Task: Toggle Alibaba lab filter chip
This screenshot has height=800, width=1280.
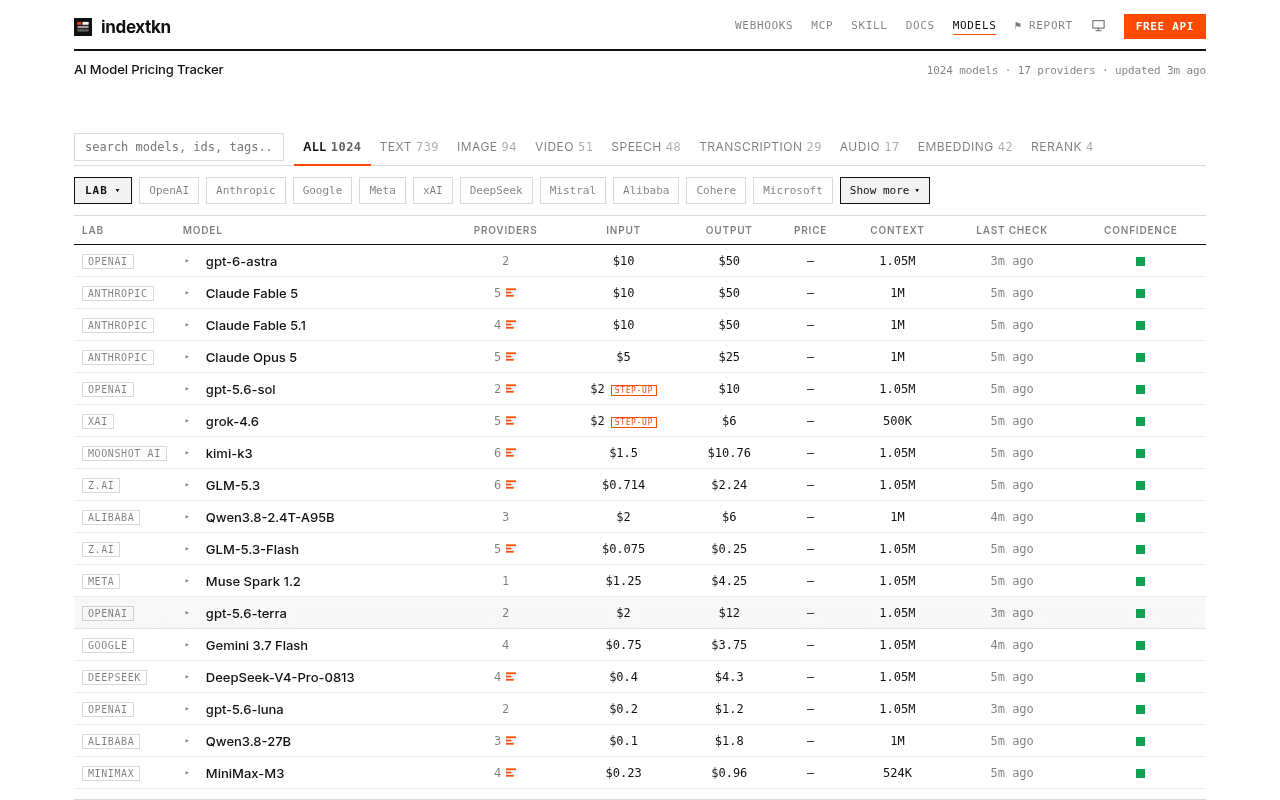Action: click(646, 190)
